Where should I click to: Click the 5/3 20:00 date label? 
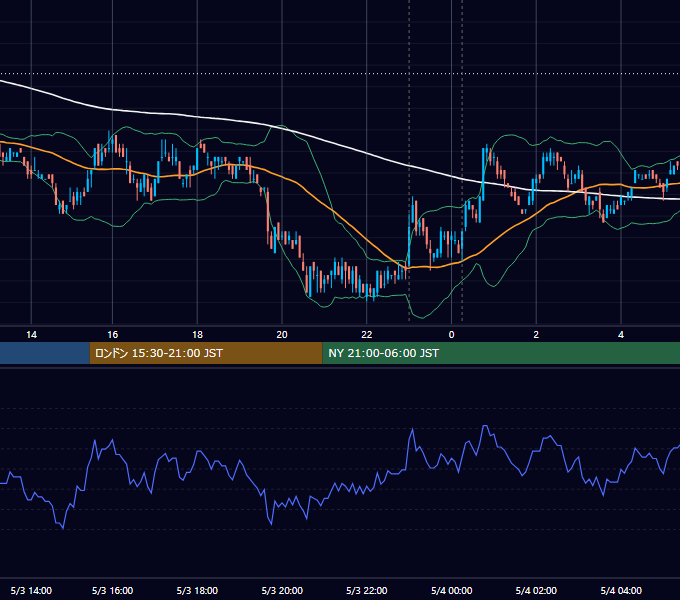[x=282, y=590]
